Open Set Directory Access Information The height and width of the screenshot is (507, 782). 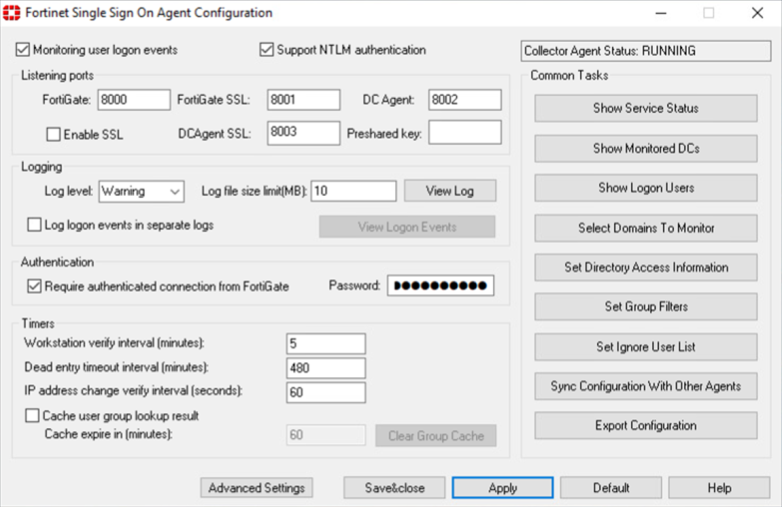coord(646,267)
